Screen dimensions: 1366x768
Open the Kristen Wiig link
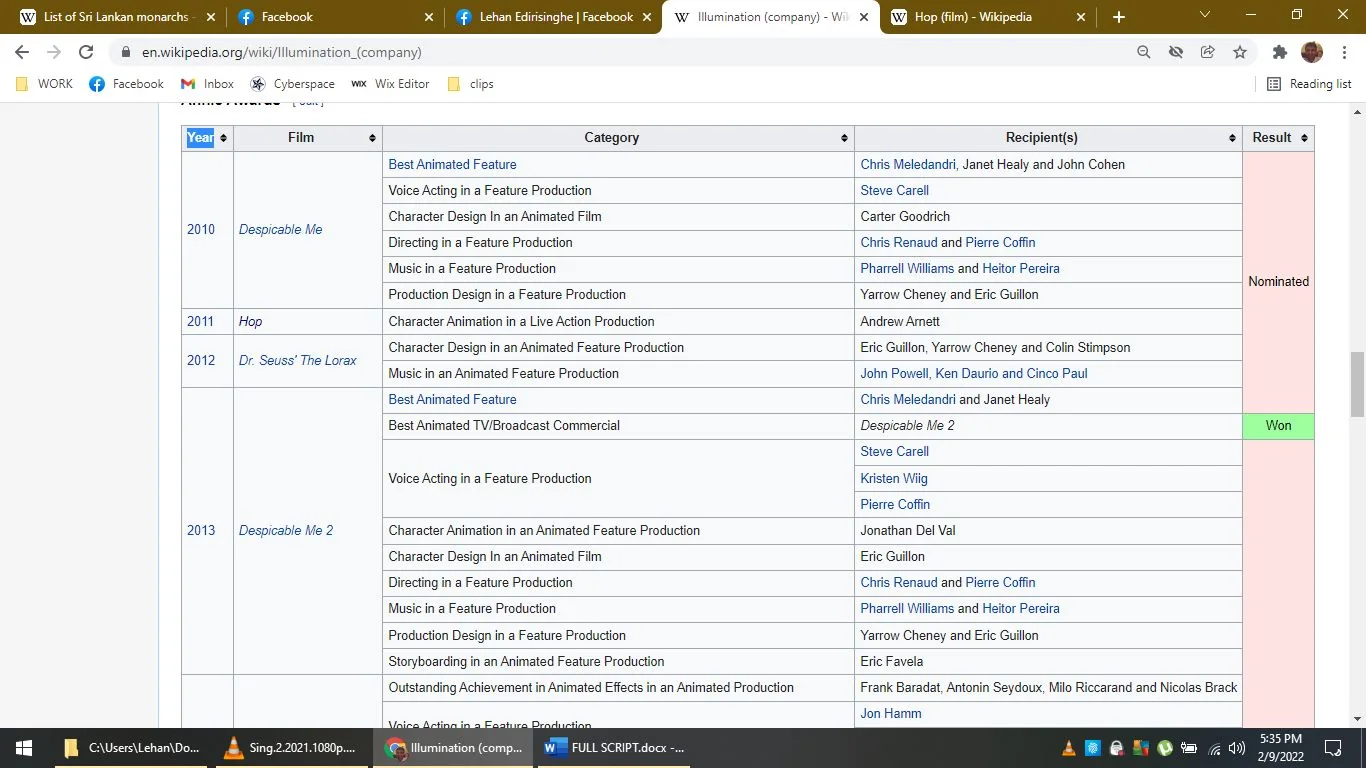point(893,479)
